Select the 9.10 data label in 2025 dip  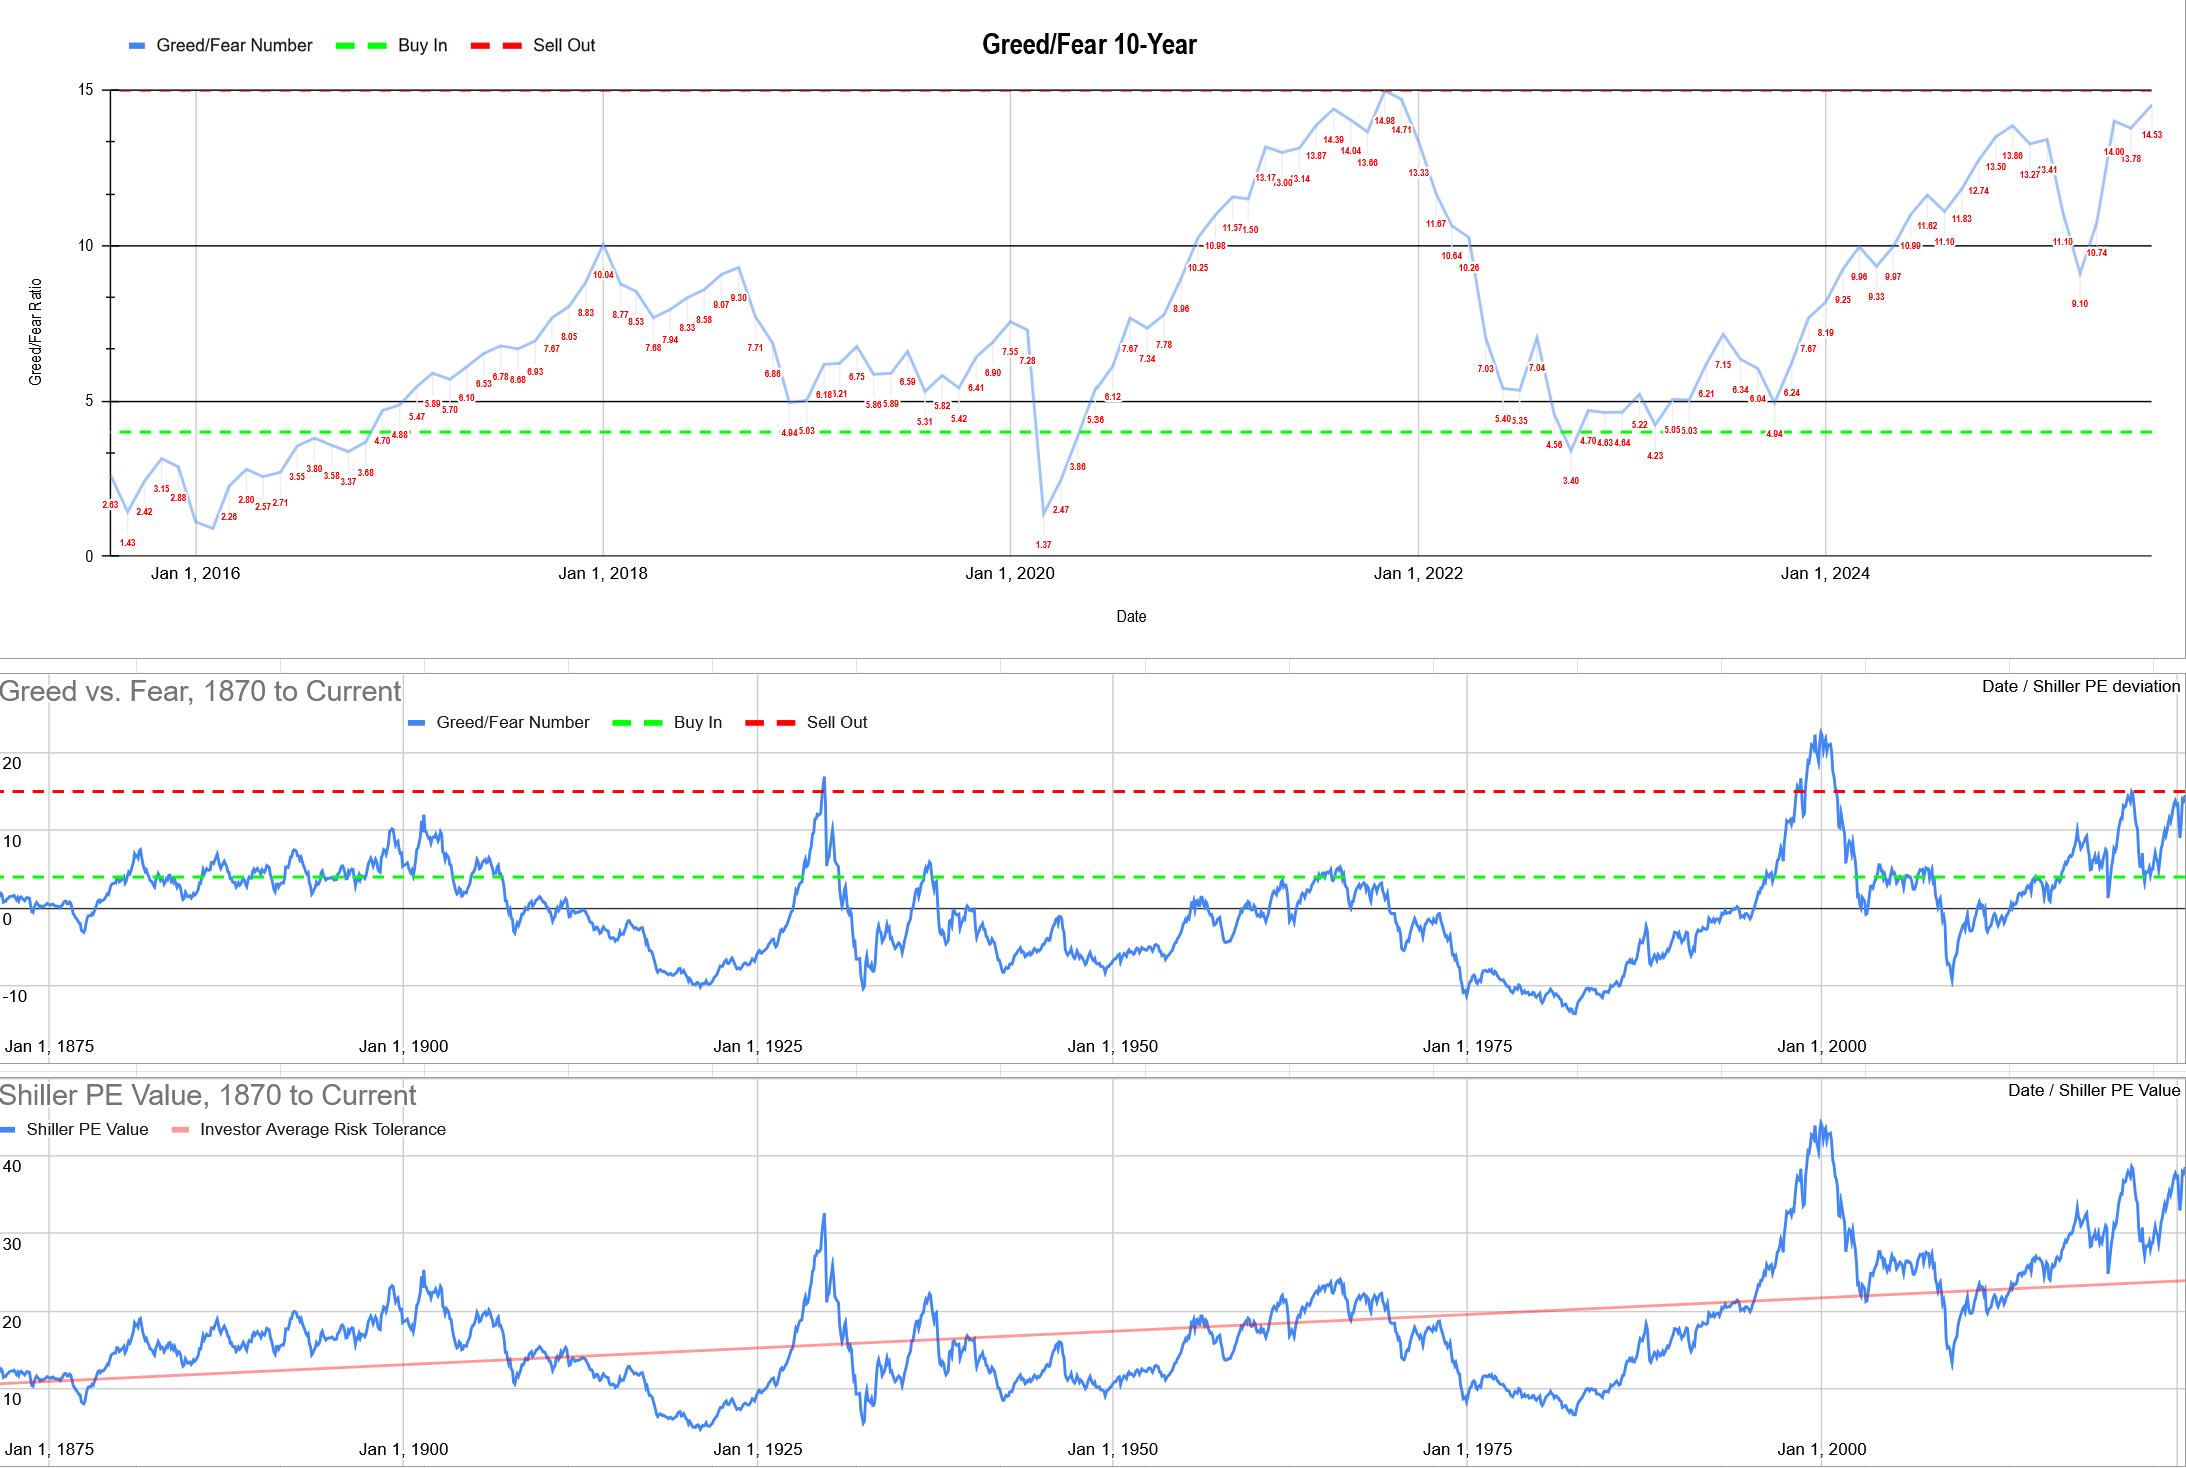pyautogui.click(x=2080, y=304)
